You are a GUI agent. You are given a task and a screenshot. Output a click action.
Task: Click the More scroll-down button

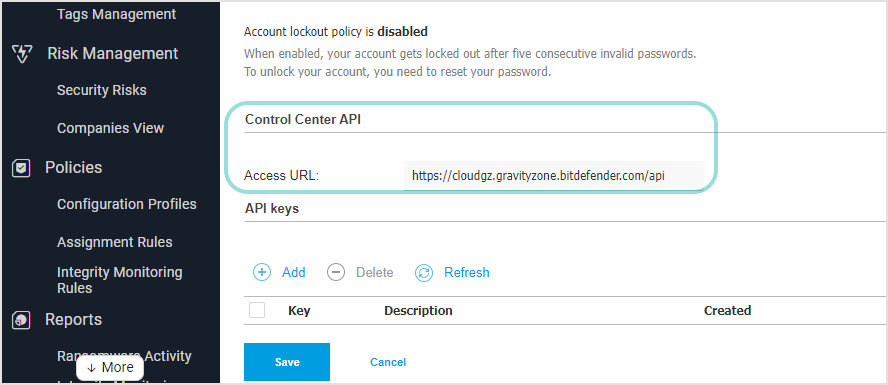pos(110,367)
